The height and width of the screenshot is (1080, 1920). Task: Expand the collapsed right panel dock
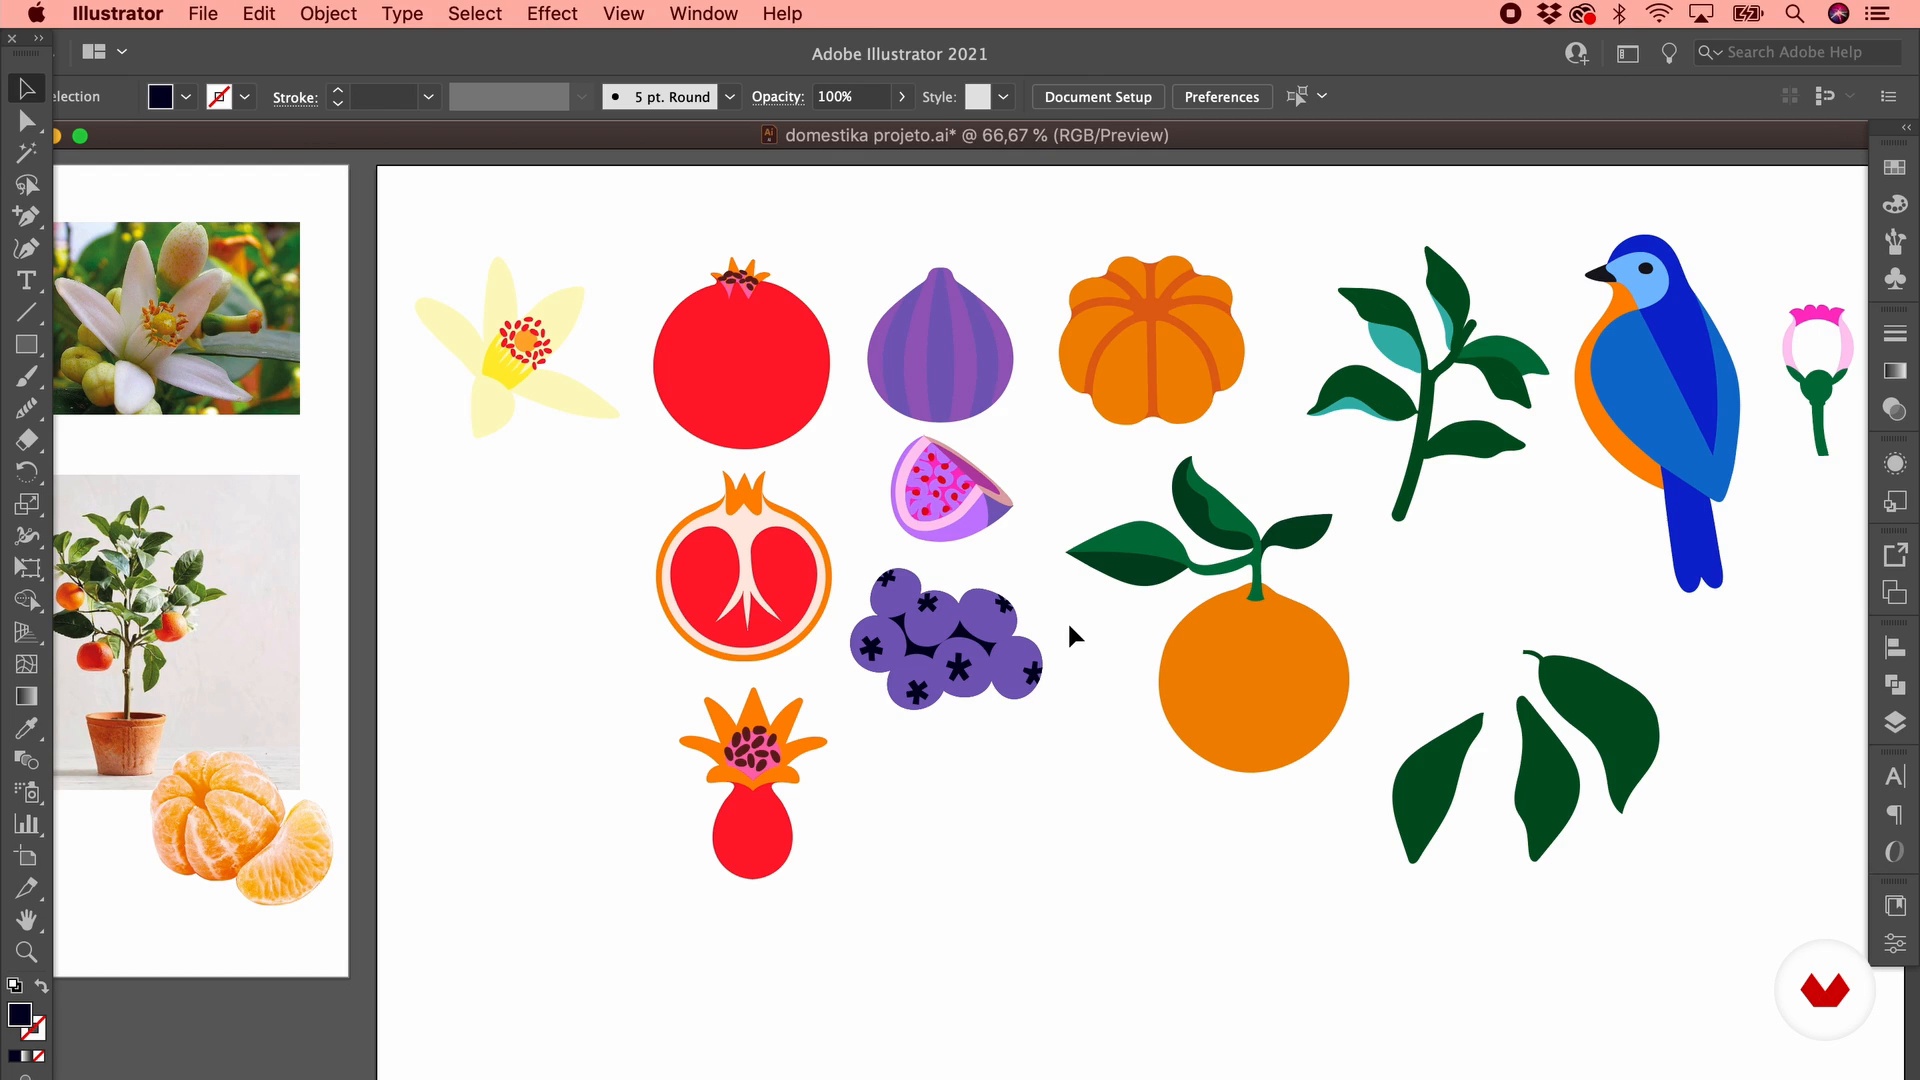(1906, 127)
